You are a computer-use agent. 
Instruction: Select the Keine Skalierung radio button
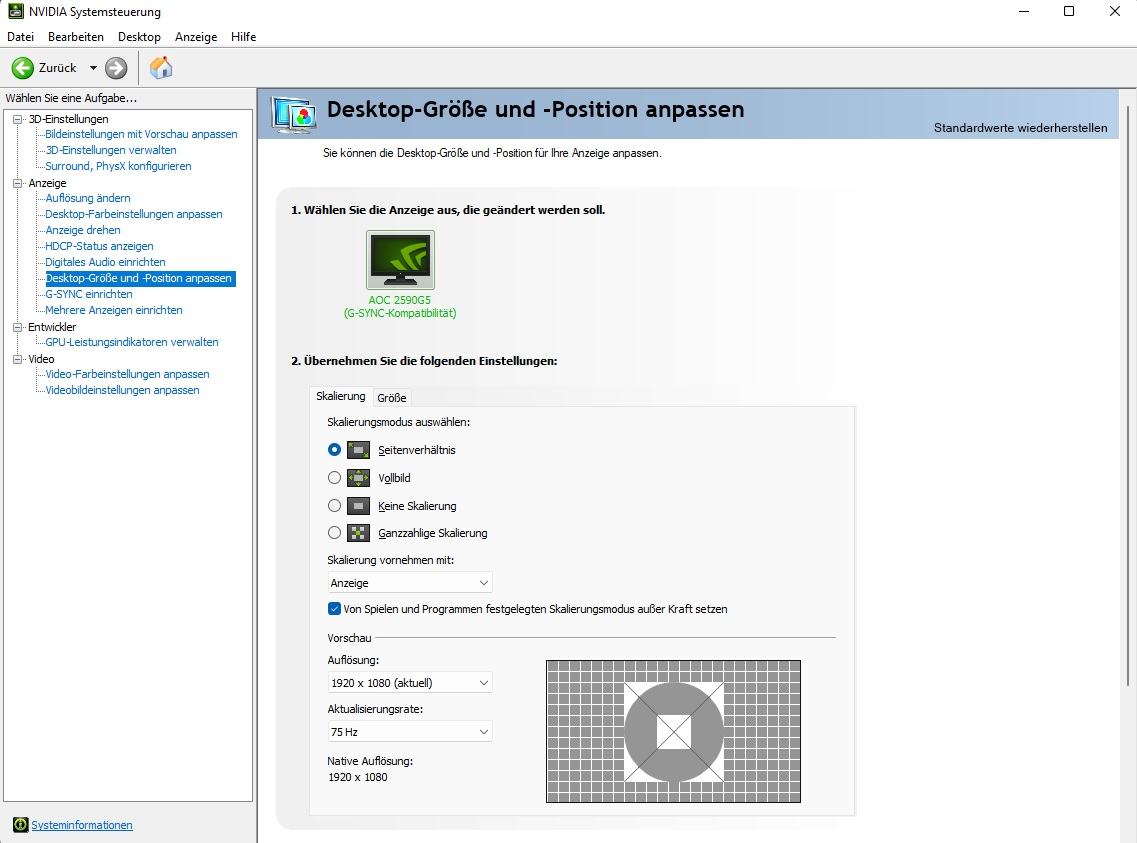334,505
